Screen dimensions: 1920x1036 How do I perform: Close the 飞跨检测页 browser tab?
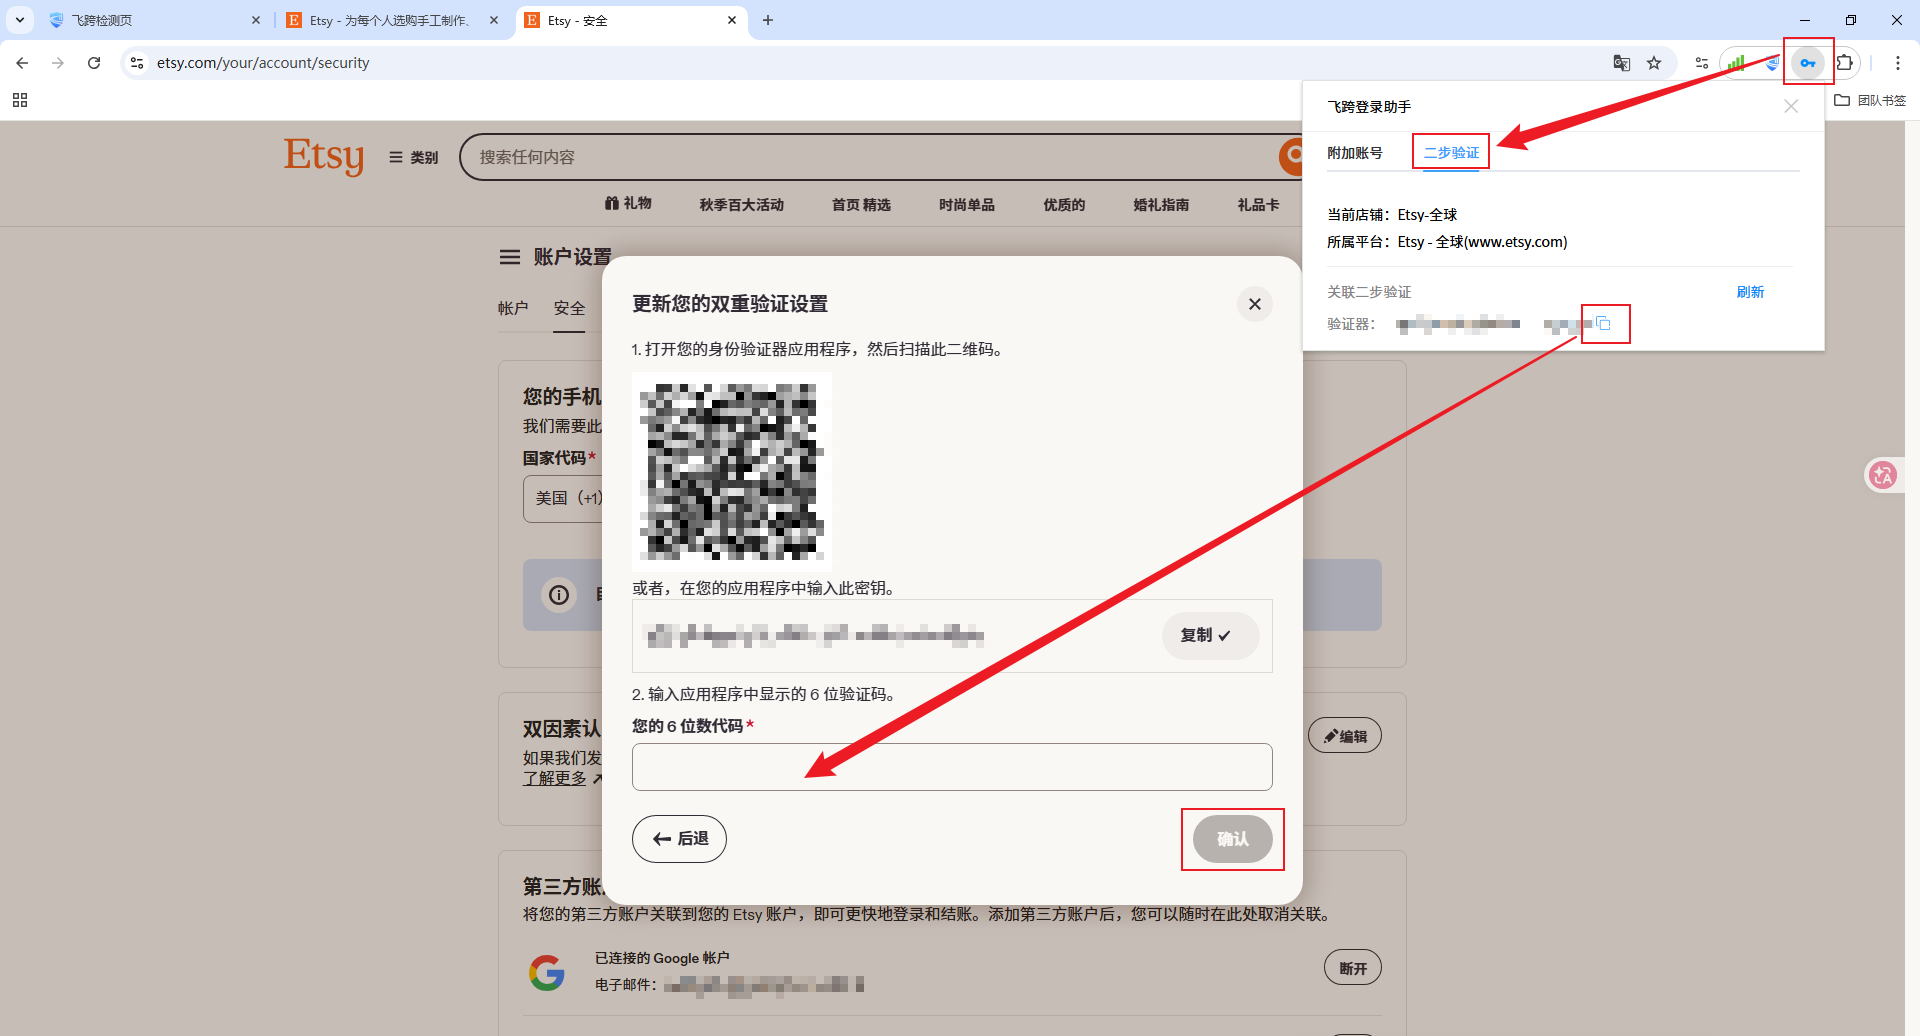click(x=256, y=20)
